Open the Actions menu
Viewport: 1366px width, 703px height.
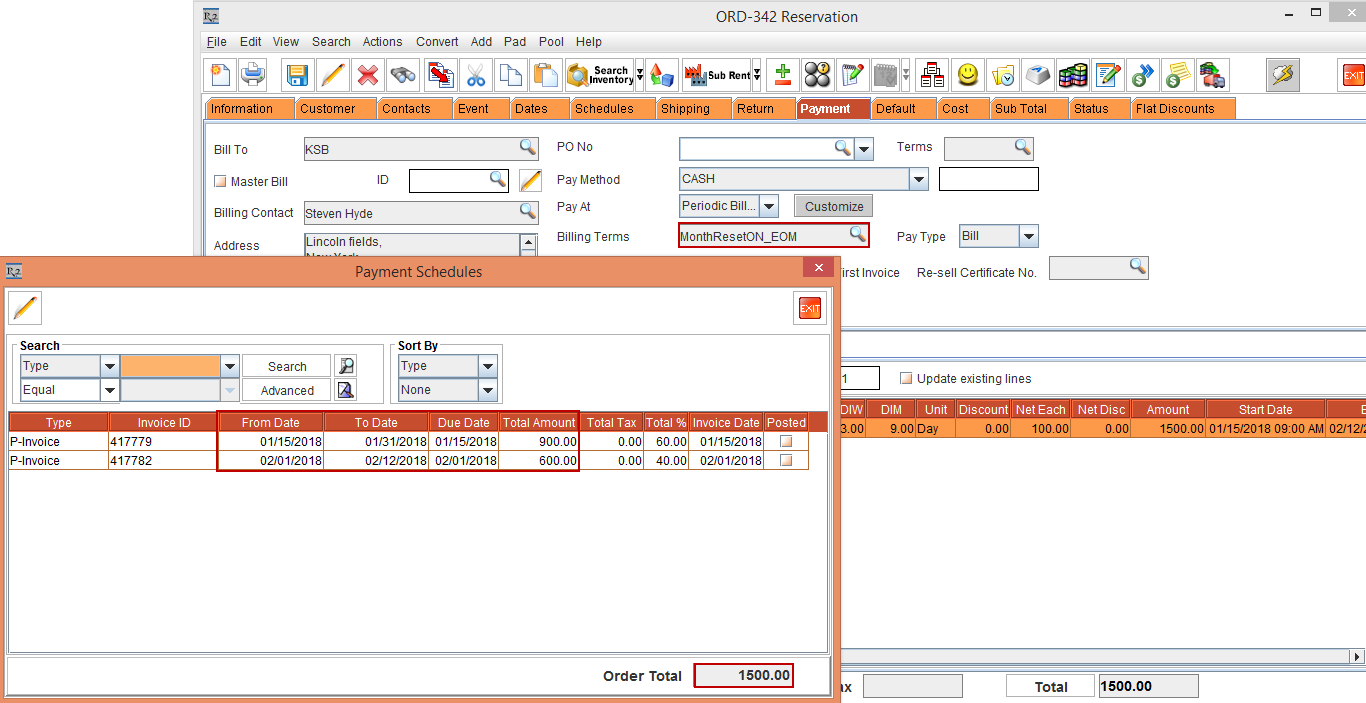[x=382, y=42]
